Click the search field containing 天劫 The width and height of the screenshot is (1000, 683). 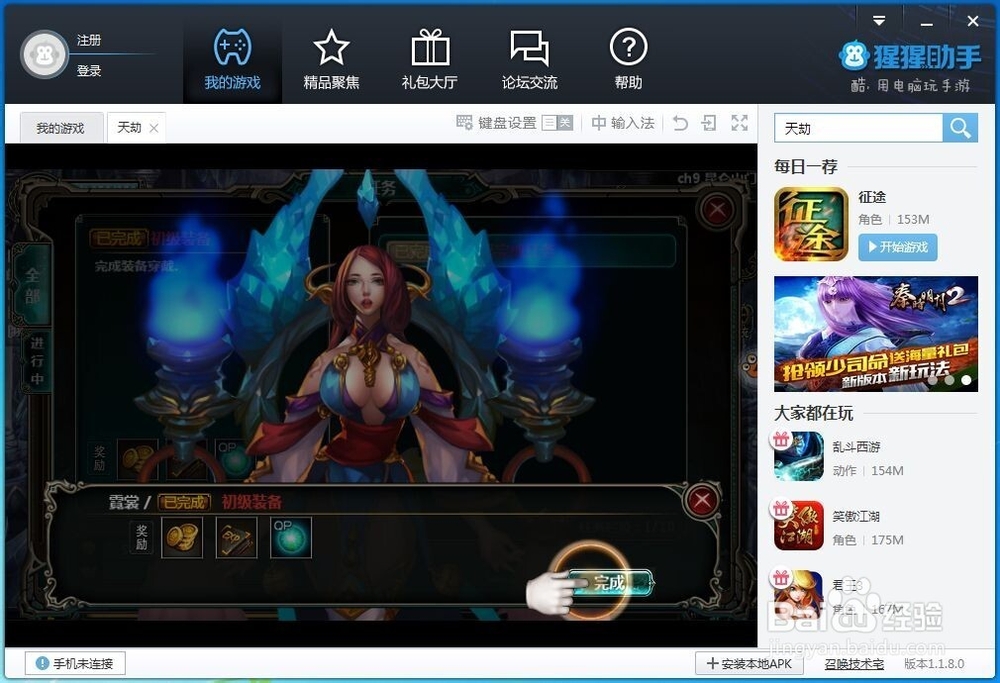858,128
